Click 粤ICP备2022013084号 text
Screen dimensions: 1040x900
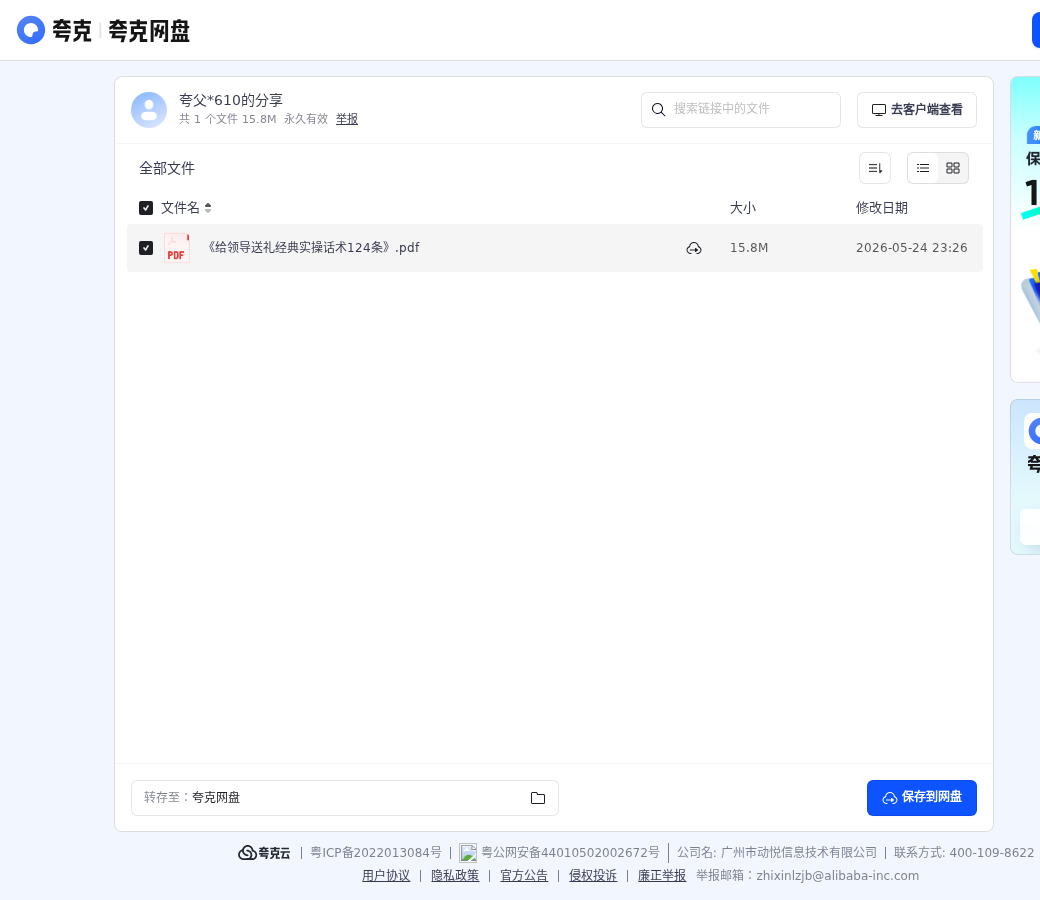tap(375, 852)
